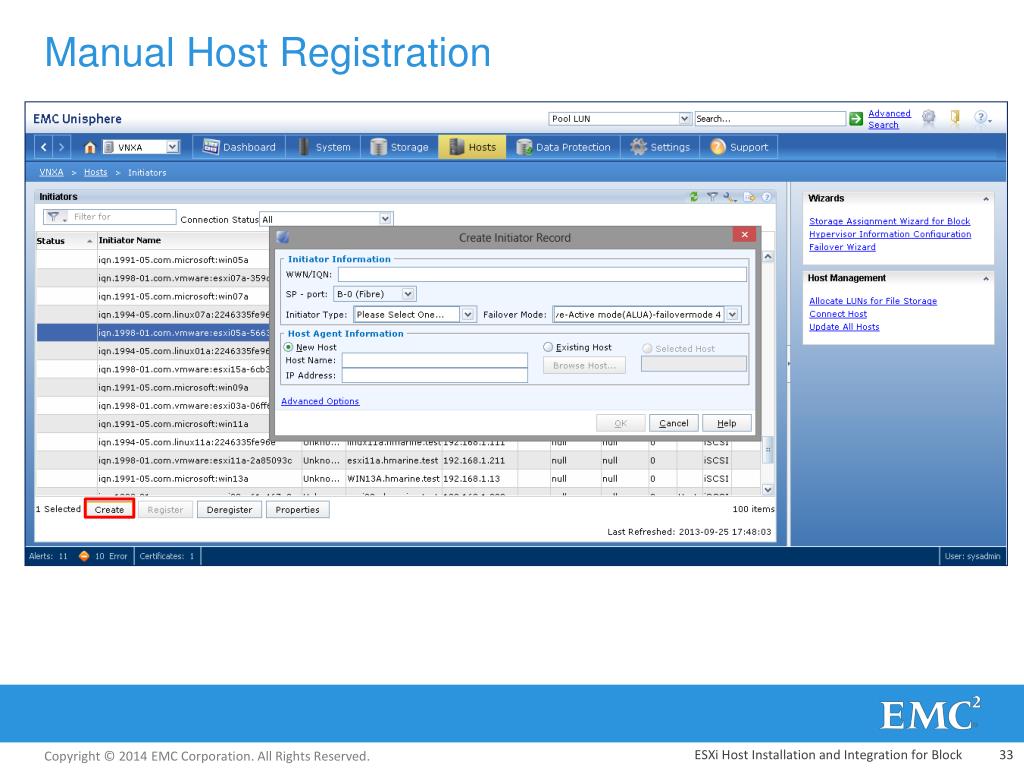
Task: Click the Deregister button
Action: (229, 509)
